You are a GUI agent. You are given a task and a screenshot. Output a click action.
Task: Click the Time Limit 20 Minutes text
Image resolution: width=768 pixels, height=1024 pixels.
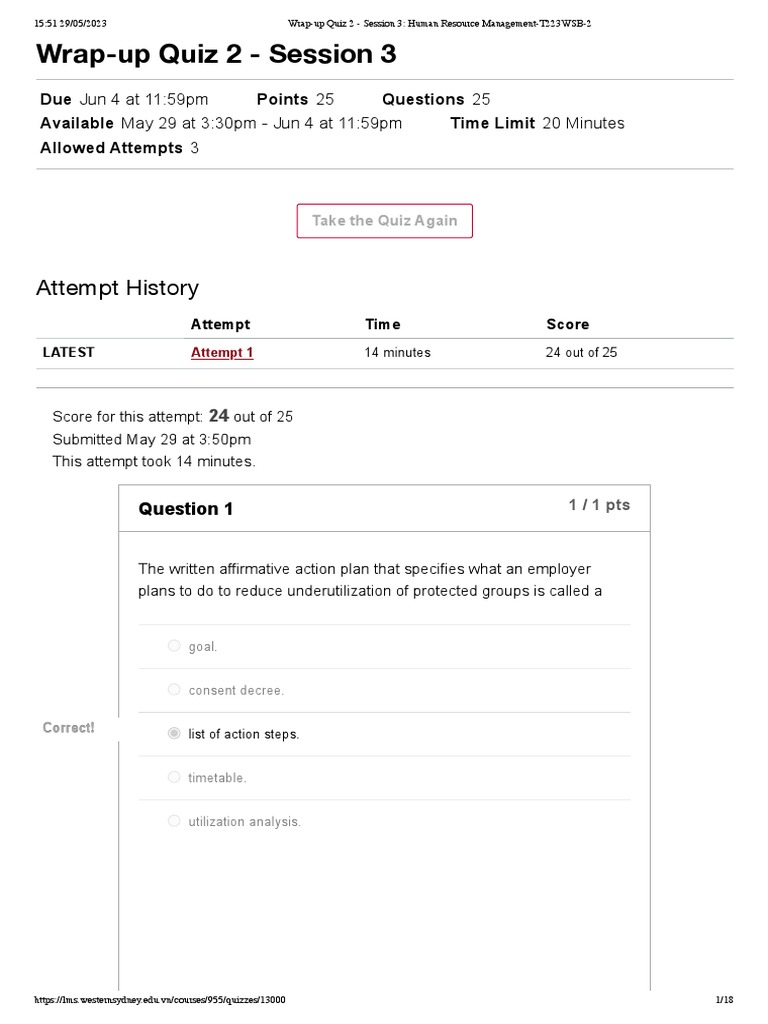coord(537,123)
